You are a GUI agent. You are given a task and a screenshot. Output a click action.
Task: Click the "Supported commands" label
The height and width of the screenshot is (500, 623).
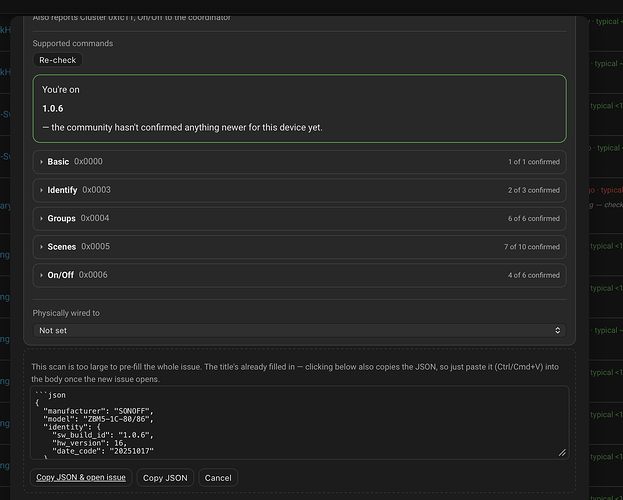tap(73, 43)
